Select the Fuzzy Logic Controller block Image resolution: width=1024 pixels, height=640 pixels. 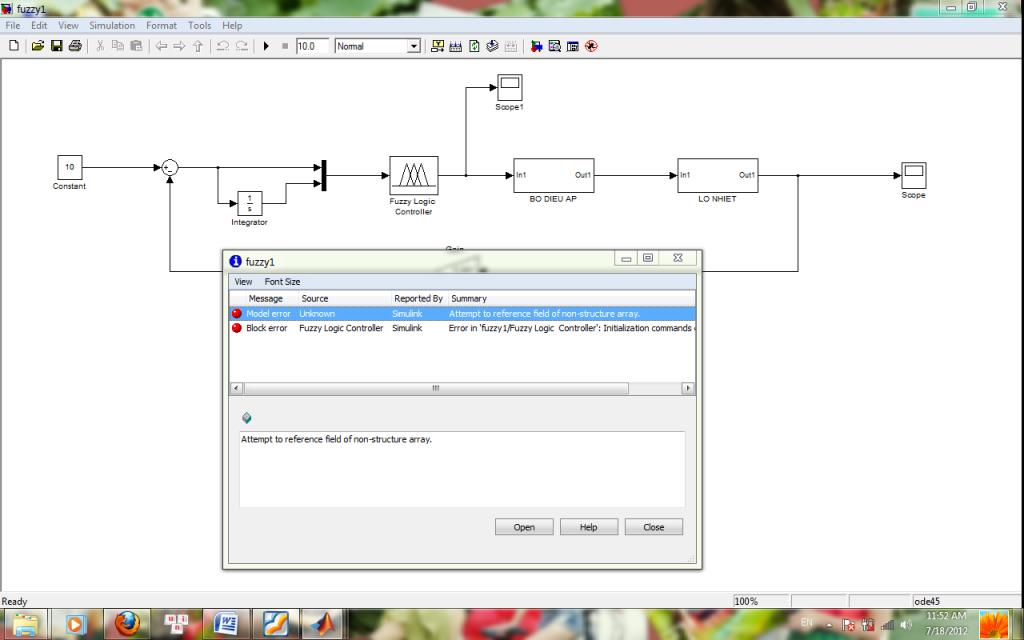coord(413,175)
